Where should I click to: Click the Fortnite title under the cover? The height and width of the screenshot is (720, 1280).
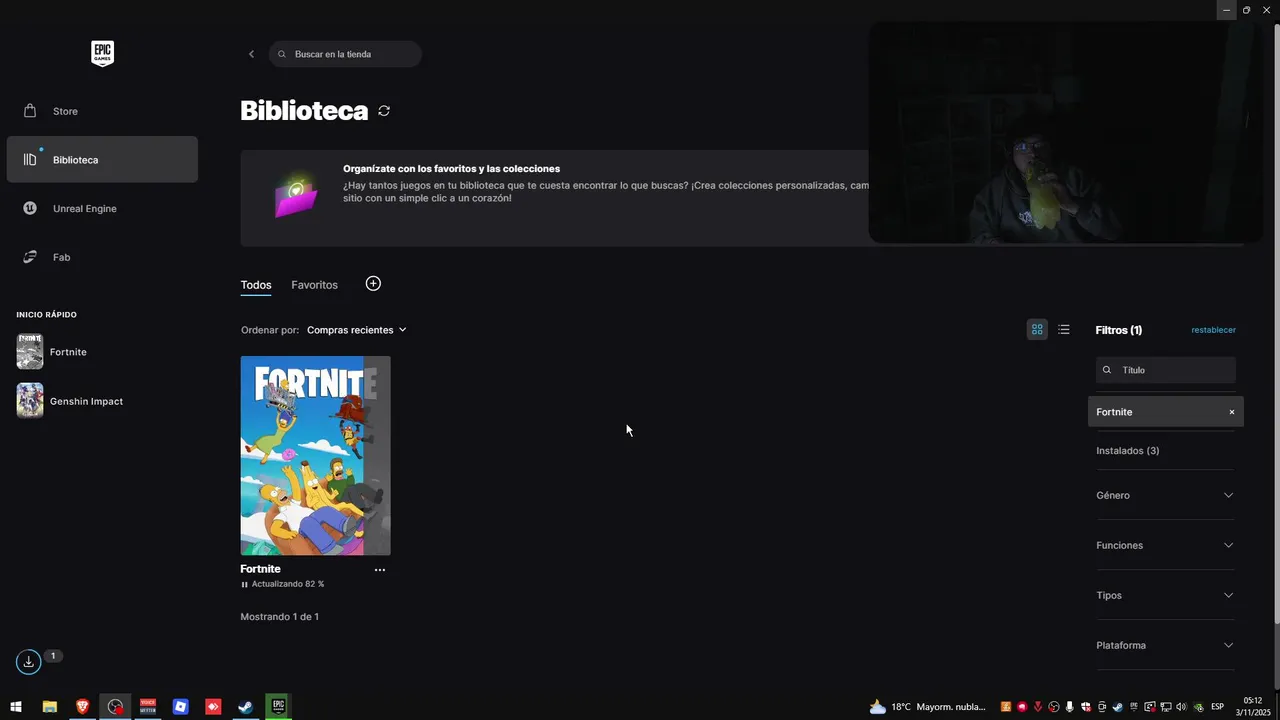pyautogui.click(x=260, y=569)
